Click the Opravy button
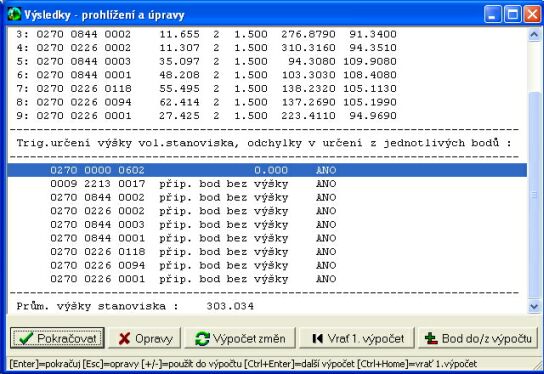544x374 pixels. click(145, 338)
